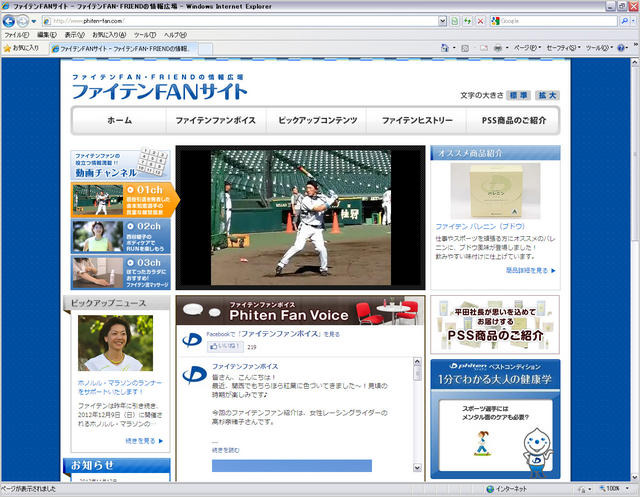Refresh the page with green arrows icon
Image resolution: width=640 pixels, height=497 pixels.
pos(467,21)
